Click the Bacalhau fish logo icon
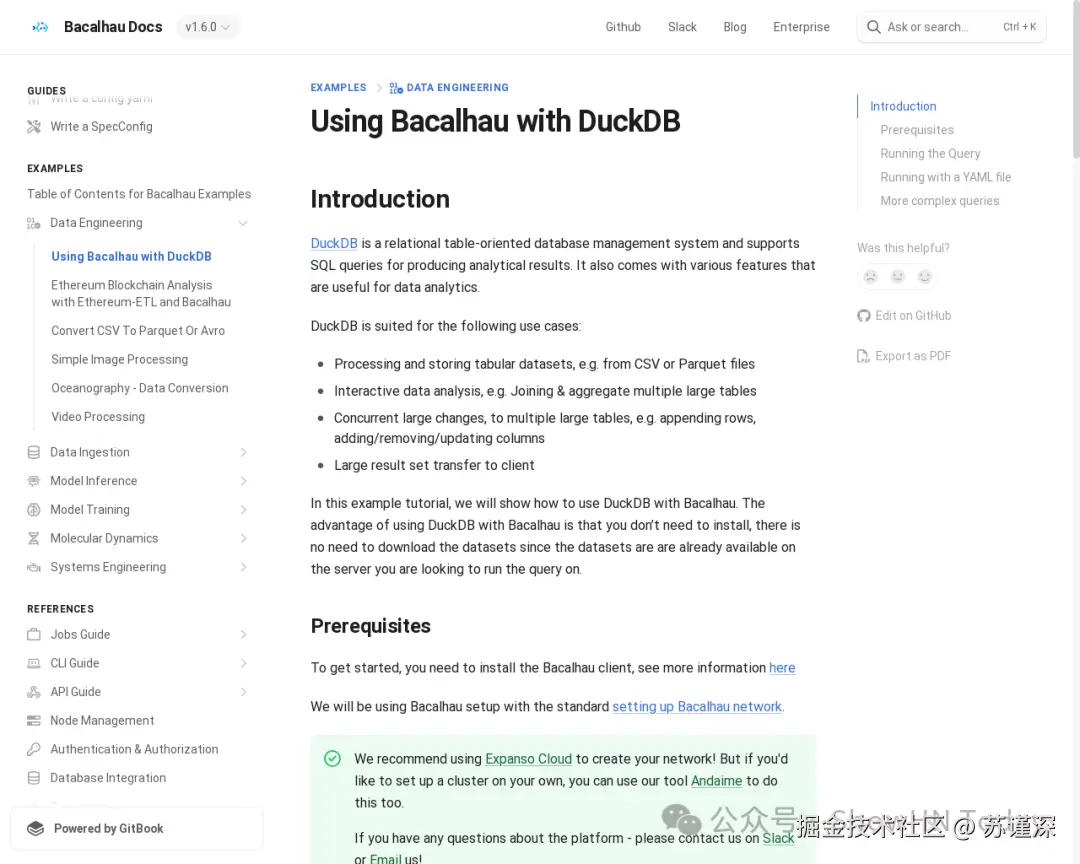This screenshot has width=1080, height=864. pos(40,27)
